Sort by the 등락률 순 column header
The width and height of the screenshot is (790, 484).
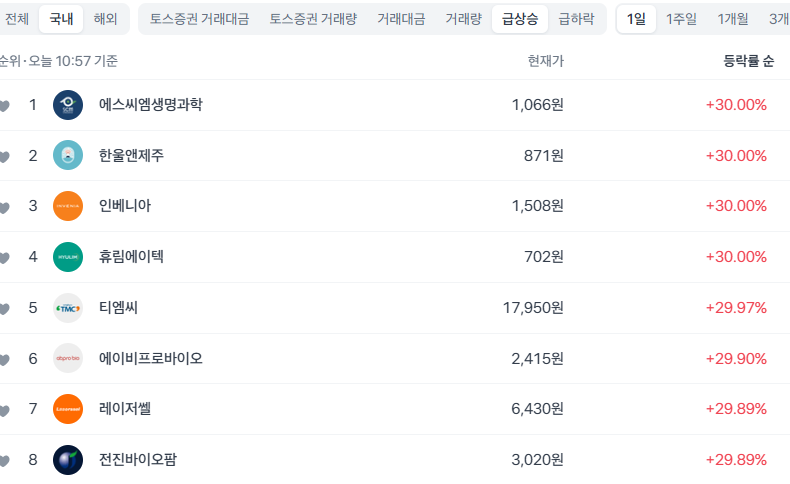(x=748, y=61)
